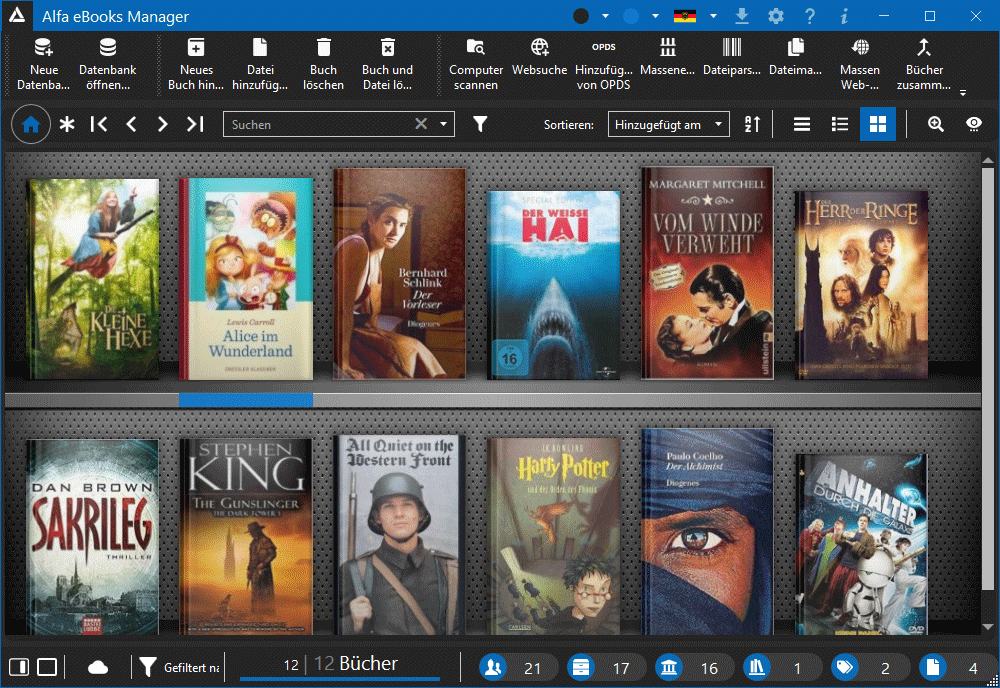Click the Der weisse Hai book cover
This screenshot has height=688, width=1000.
pos(553,284)
